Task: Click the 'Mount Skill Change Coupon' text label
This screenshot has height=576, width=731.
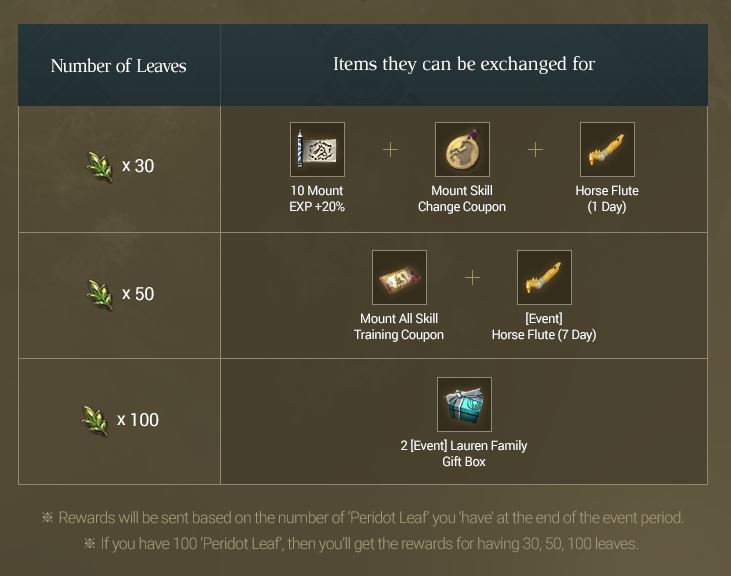Action: pos(462,199)
